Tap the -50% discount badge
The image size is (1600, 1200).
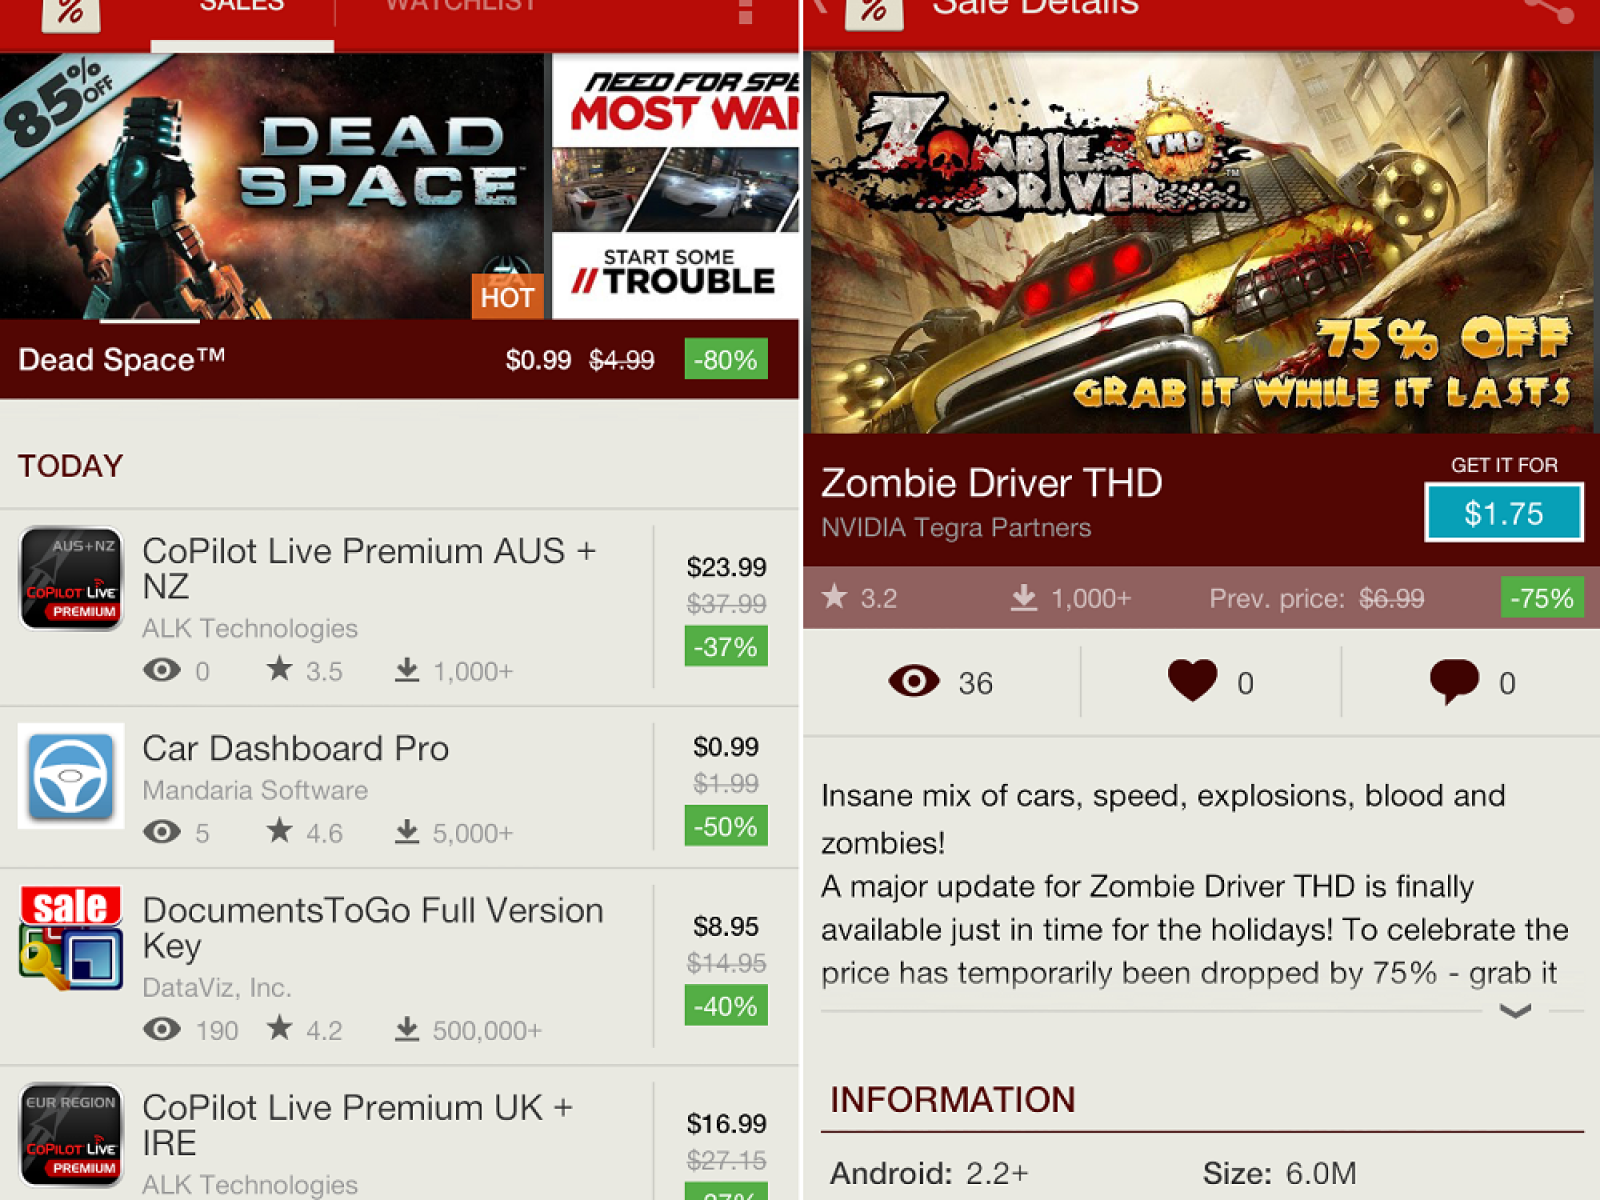(x=726, y=826)
